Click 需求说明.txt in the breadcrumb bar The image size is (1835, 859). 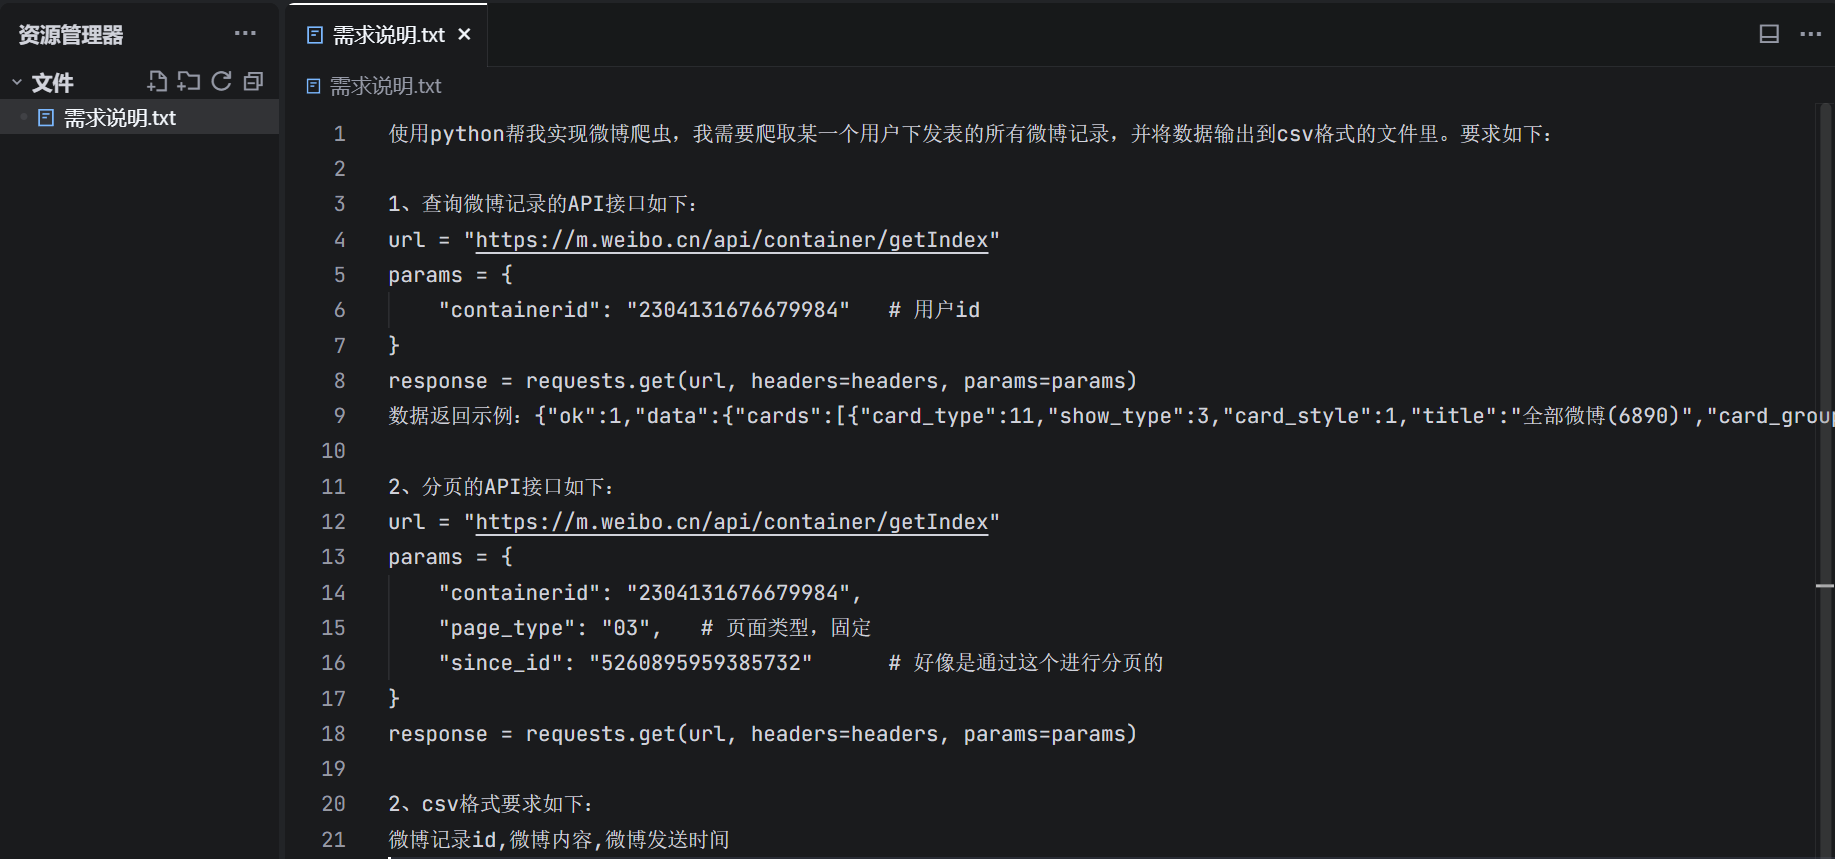385,86
